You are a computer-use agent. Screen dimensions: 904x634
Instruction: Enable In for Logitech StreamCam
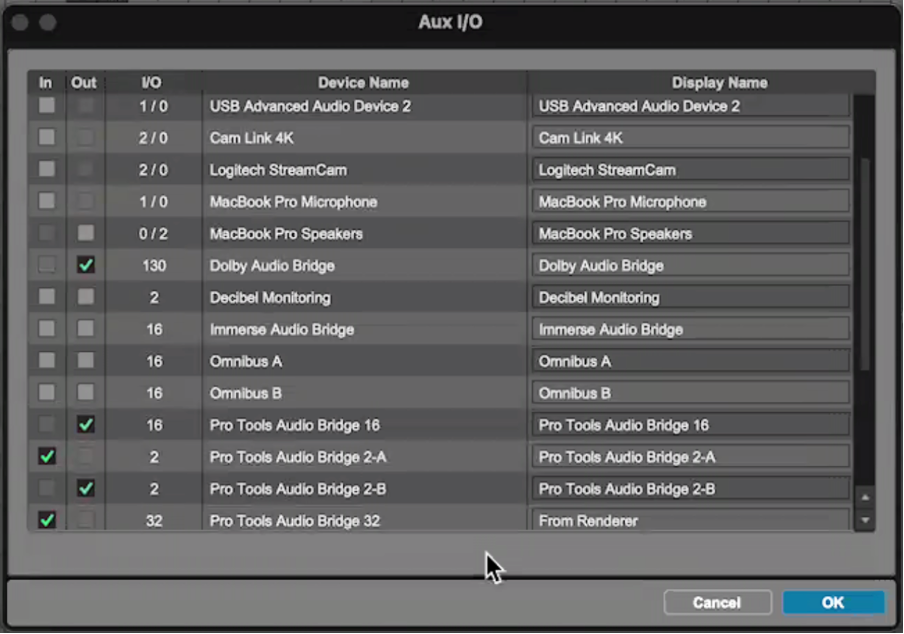pos(47,169)
